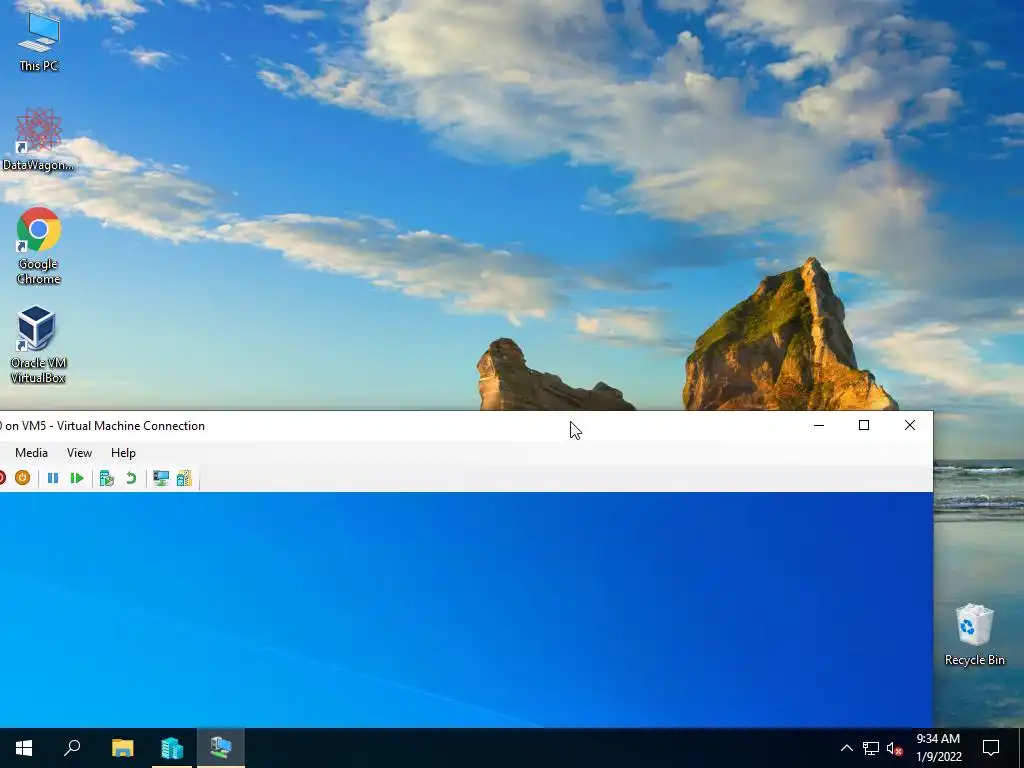The image size is (1024, 768).
Task: Open taskbar search
Action: coord(72,748)
